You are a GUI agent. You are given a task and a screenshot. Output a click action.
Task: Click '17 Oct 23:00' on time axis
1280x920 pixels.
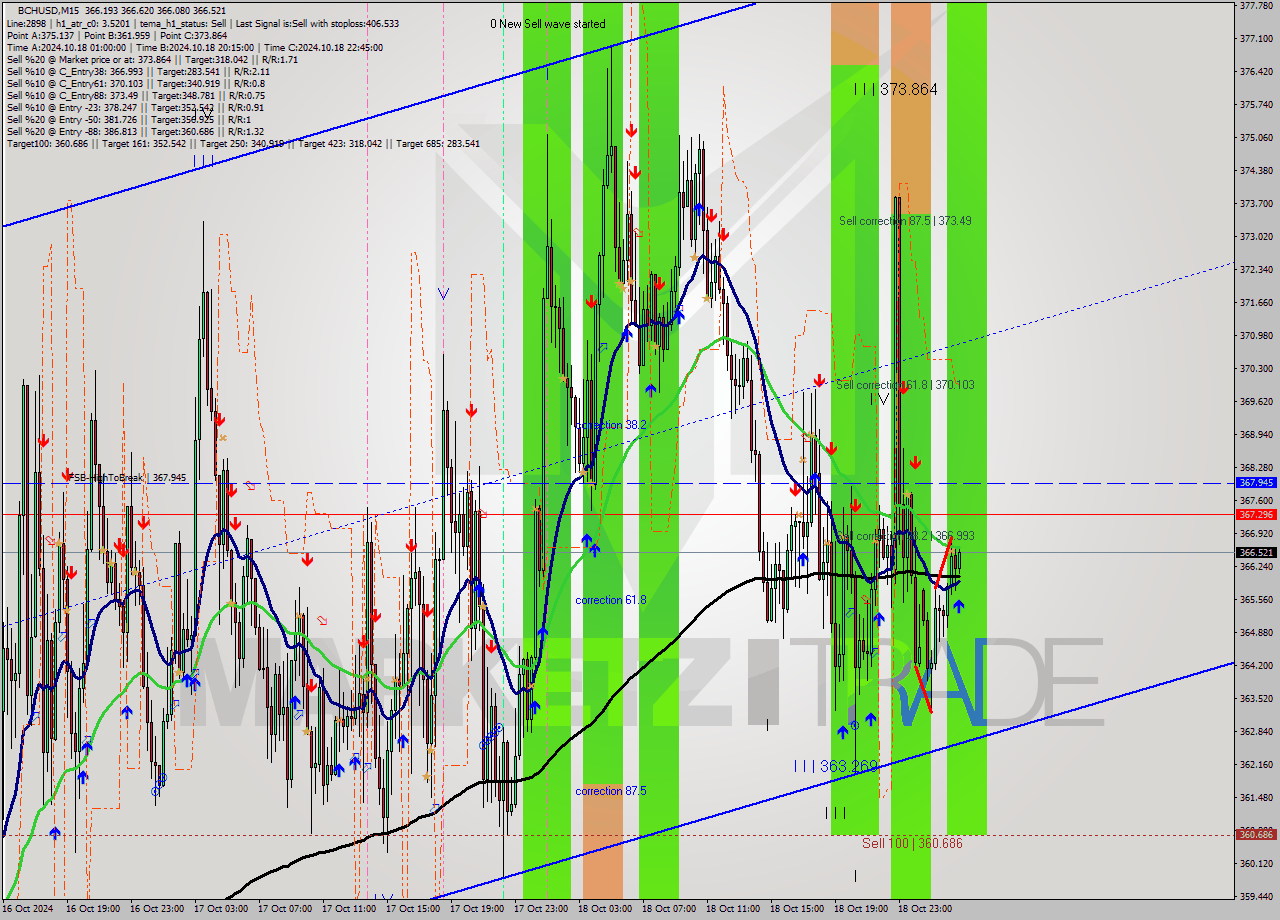tap(540, 909)
